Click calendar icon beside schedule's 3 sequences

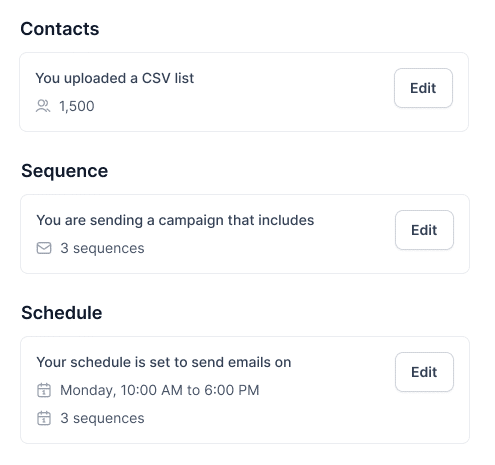44,418
